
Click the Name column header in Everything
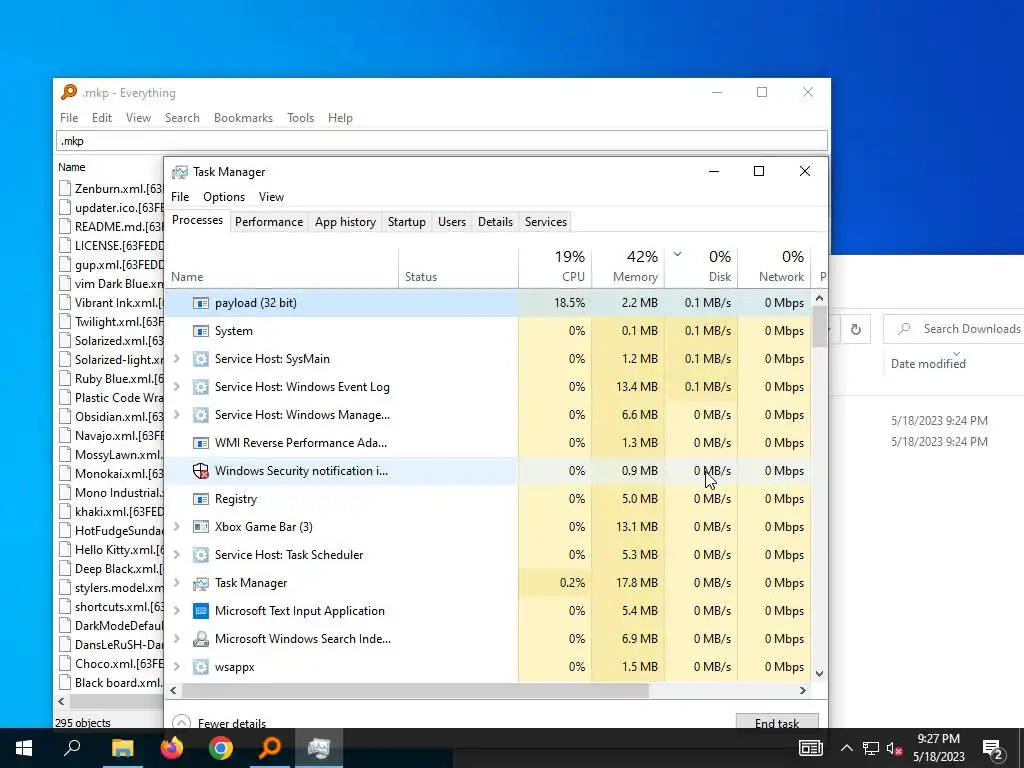(x=72, y=167)
